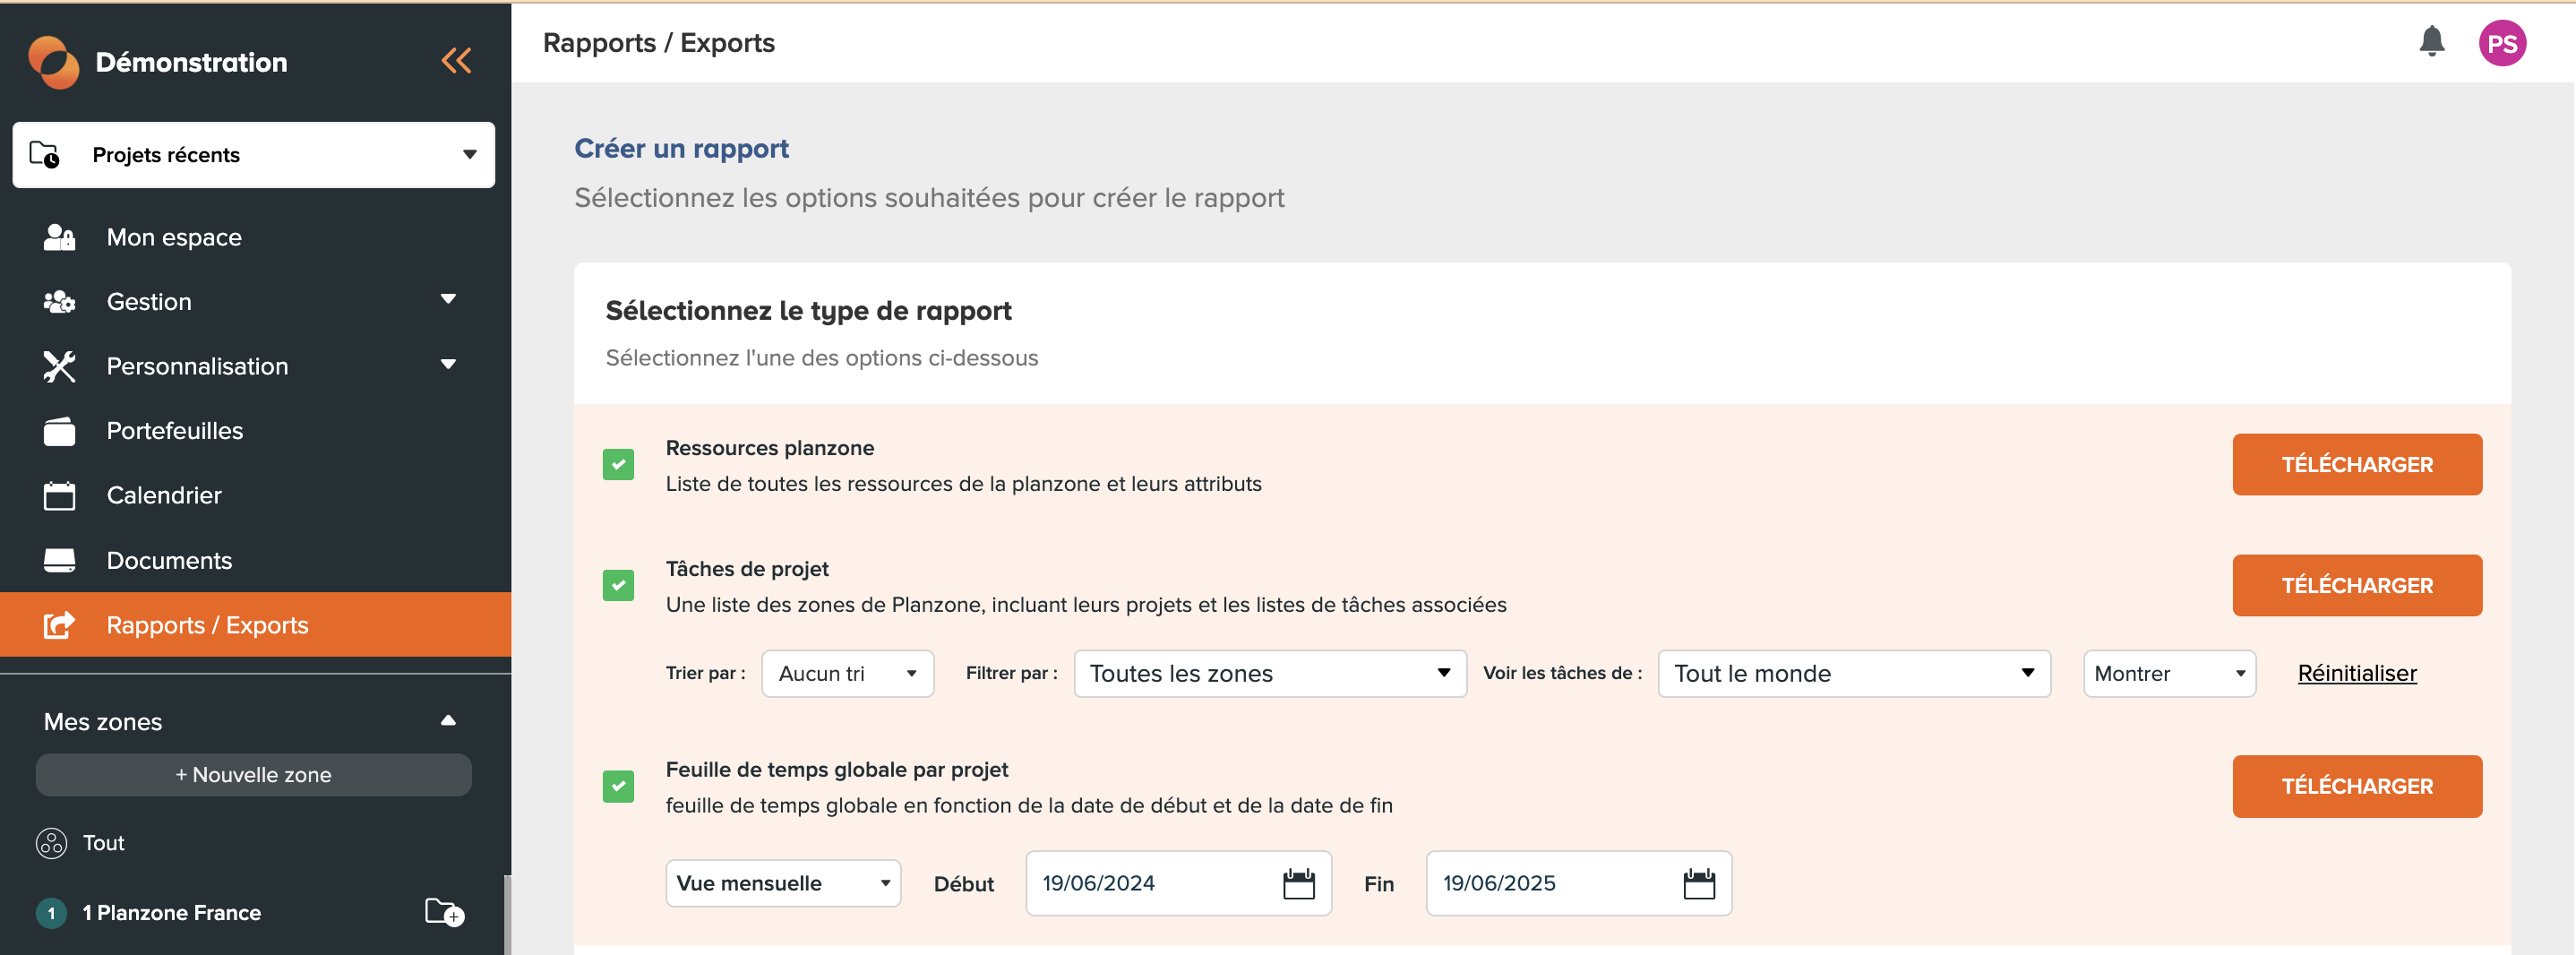This screenshot has width=2576, height=955.
Task: Select the Tout zone entry
Action: coord(103,843)
